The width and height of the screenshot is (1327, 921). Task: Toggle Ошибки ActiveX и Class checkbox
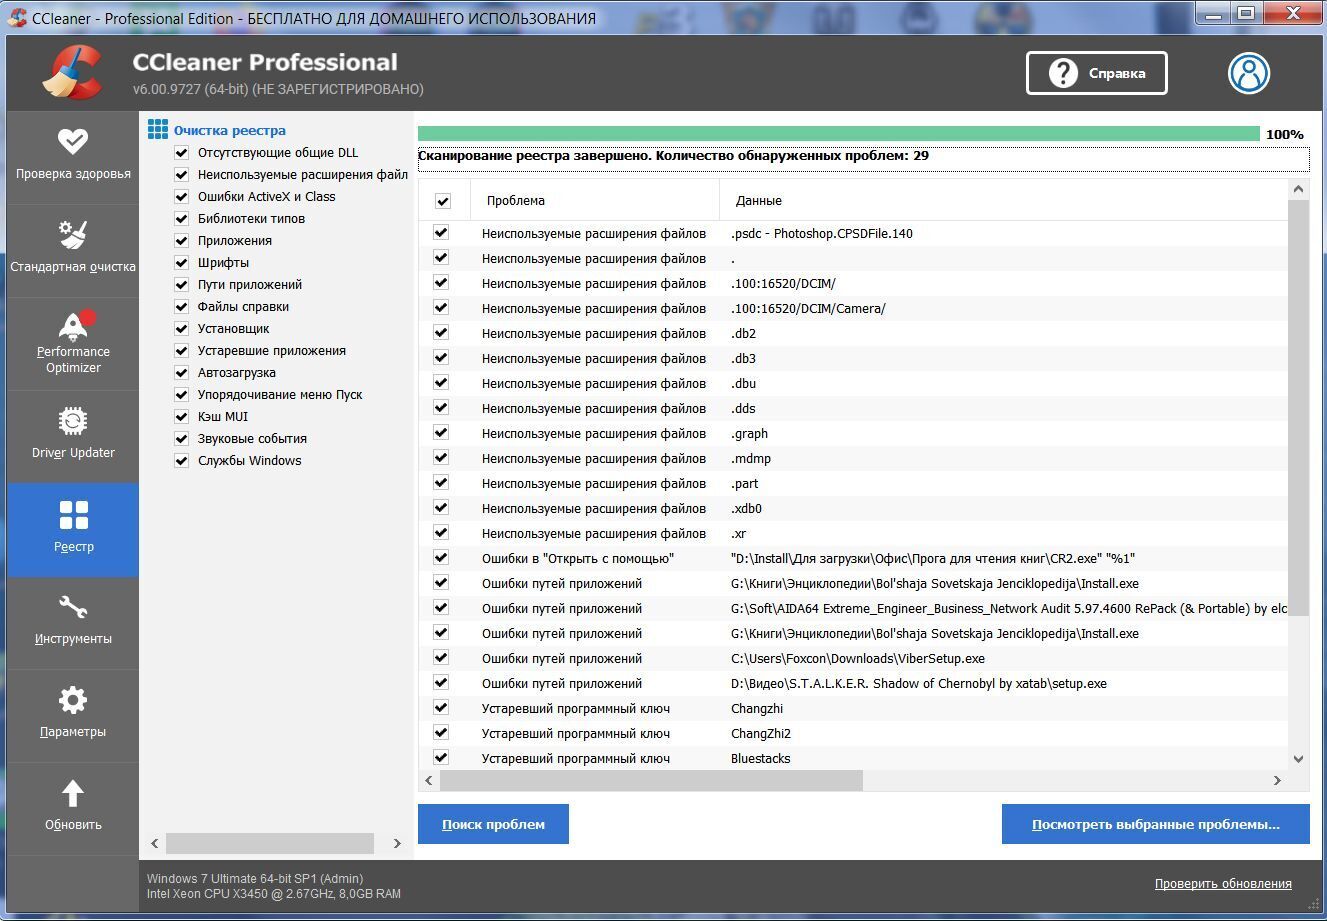point(182,197)
